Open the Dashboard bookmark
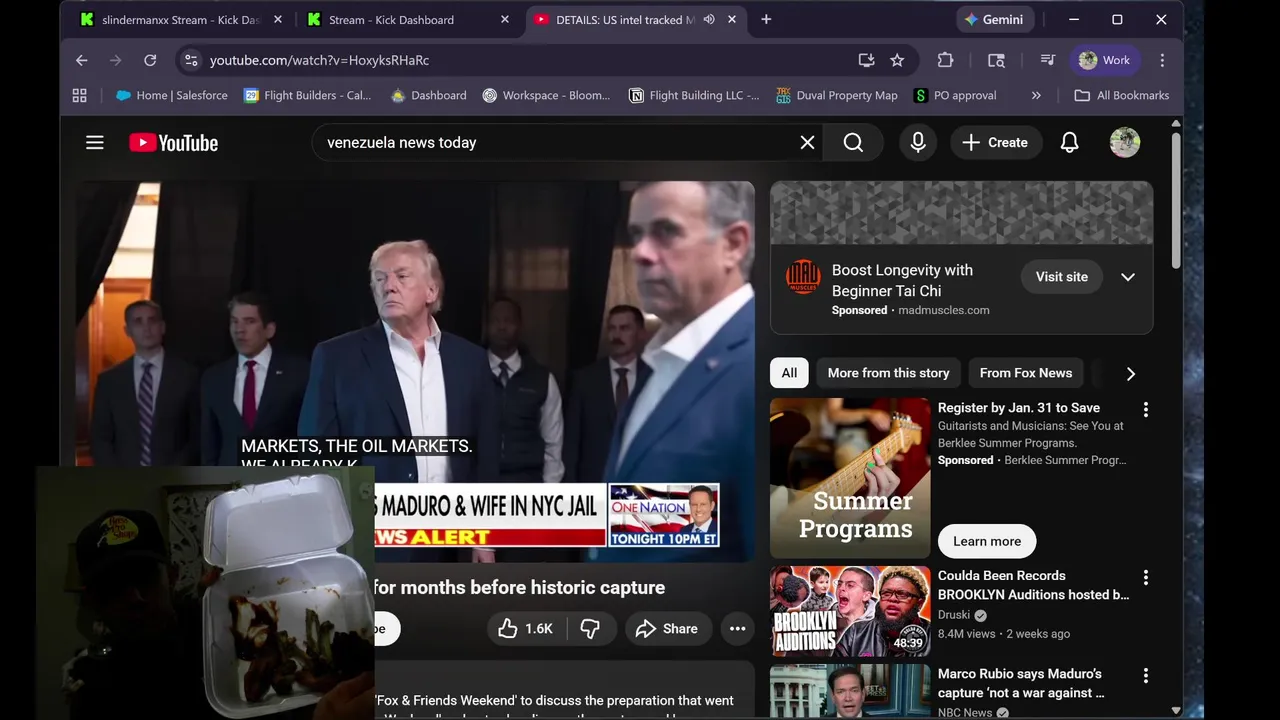The height and width of the screenshot is (720, 1280). point(428,95)
